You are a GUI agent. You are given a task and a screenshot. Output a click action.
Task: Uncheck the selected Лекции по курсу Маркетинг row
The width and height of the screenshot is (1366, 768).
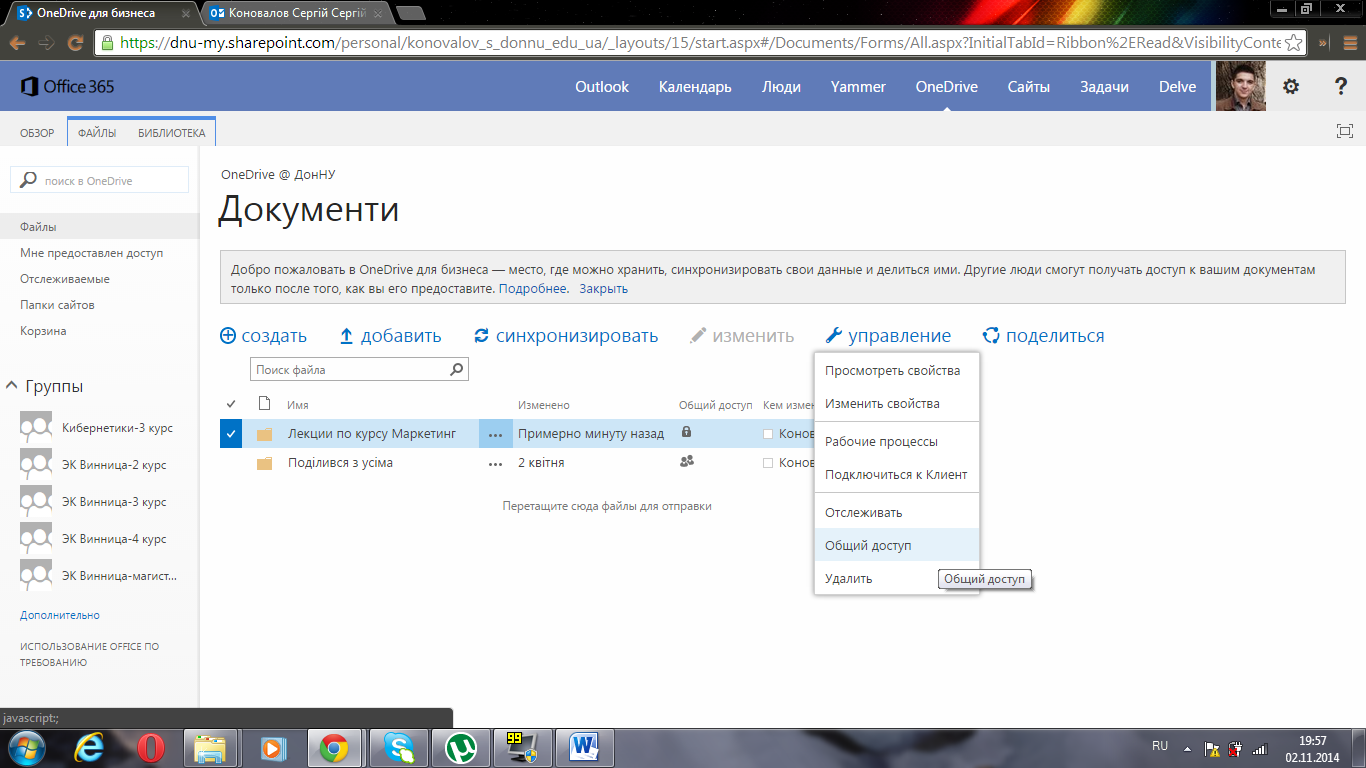pyautogui.click(x=231, y=434)
